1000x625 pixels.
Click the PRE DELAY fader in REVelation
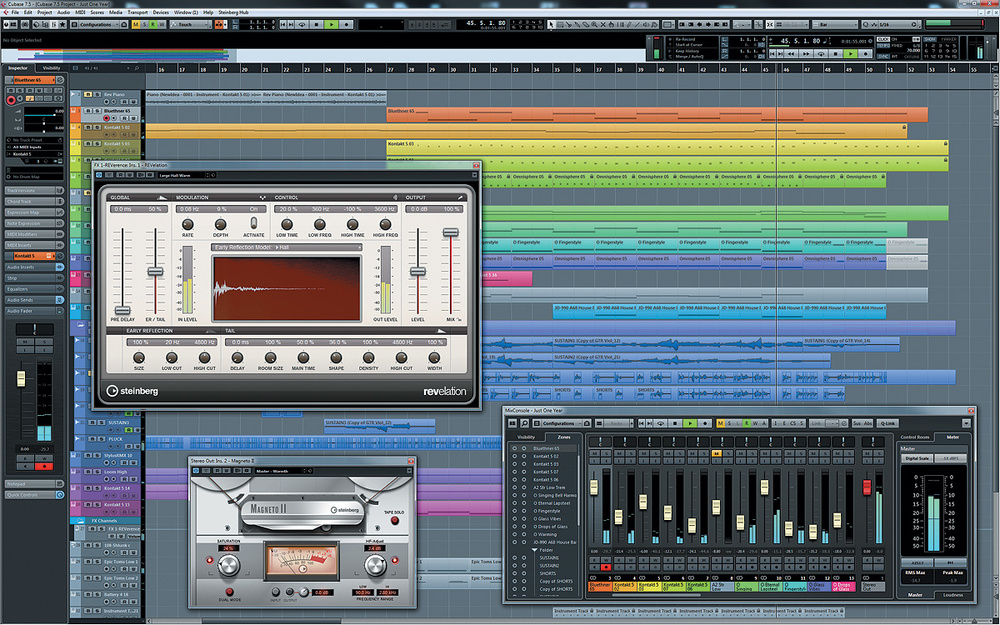click(x=121, y=311)
